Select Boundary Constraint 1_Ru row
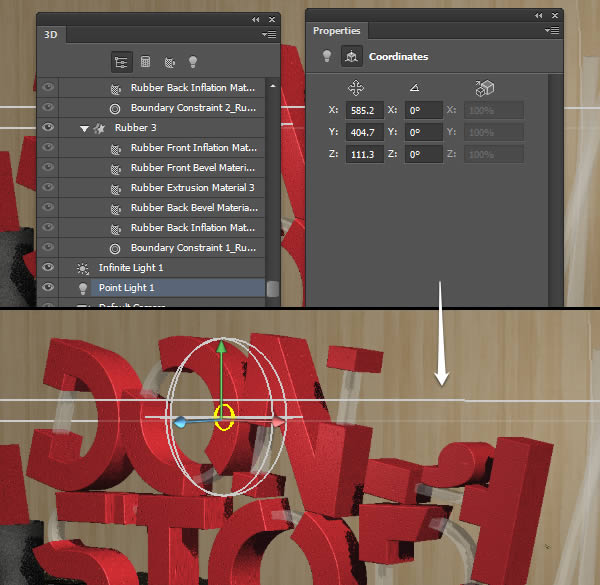 162,248
